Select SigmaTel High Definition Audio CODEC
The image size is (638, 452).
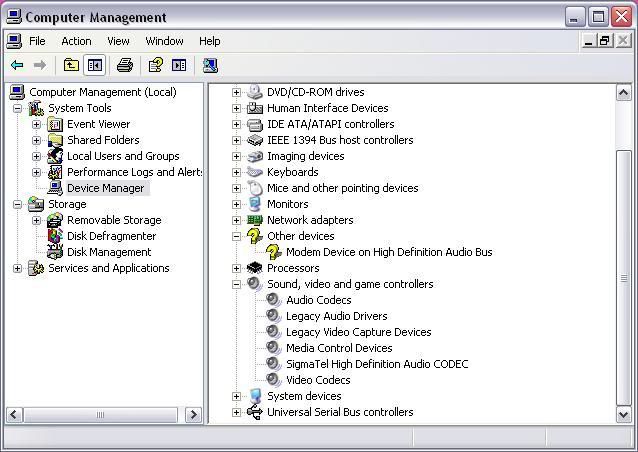[377, 364]
